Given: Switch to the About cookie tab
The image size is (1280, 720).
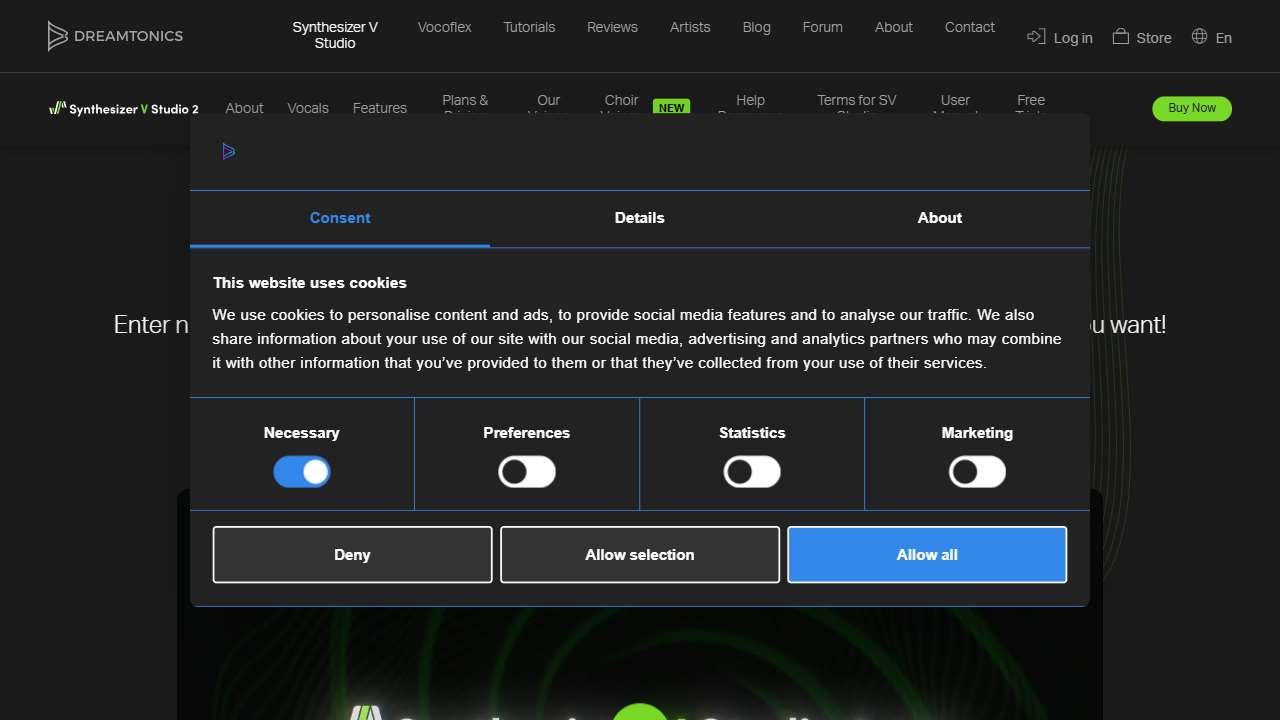Looking at the screenshot, I should pyautogui.click(x=940, y=218).
